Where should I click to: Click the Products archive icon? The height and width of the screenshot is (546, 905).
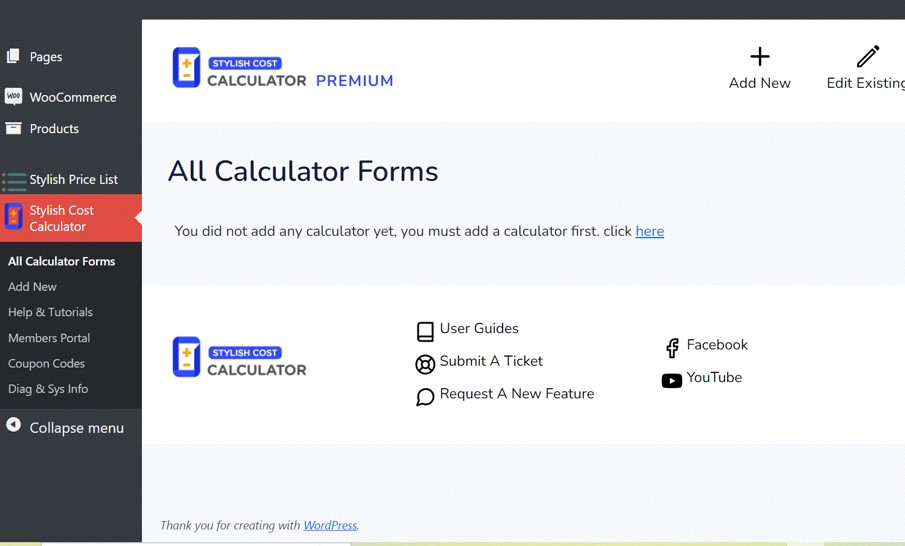click(13, 128)
